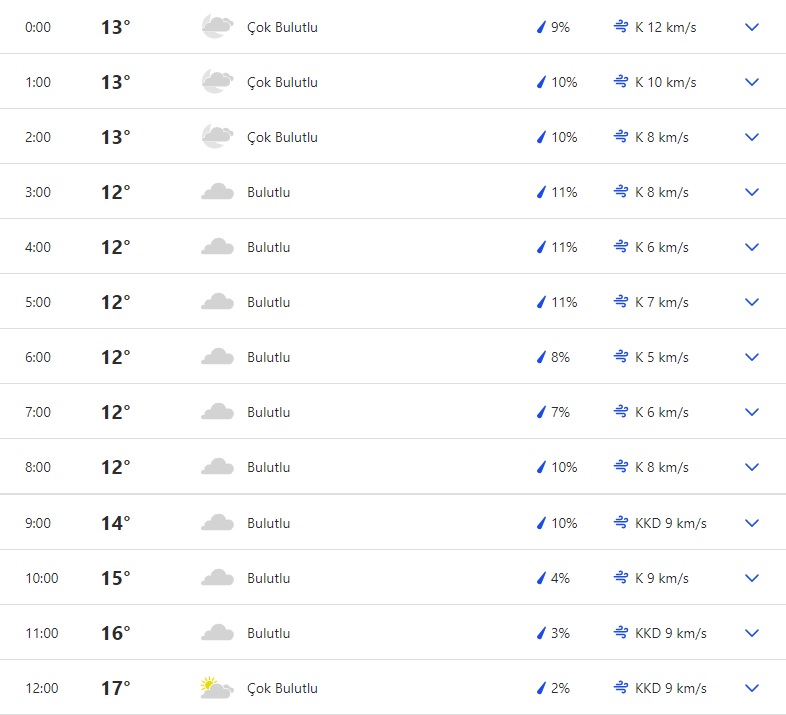This screenshot has height=715, width=786.
Task: Click the wind icon beside K 12 km/s
Action: [x=621, y=27]
